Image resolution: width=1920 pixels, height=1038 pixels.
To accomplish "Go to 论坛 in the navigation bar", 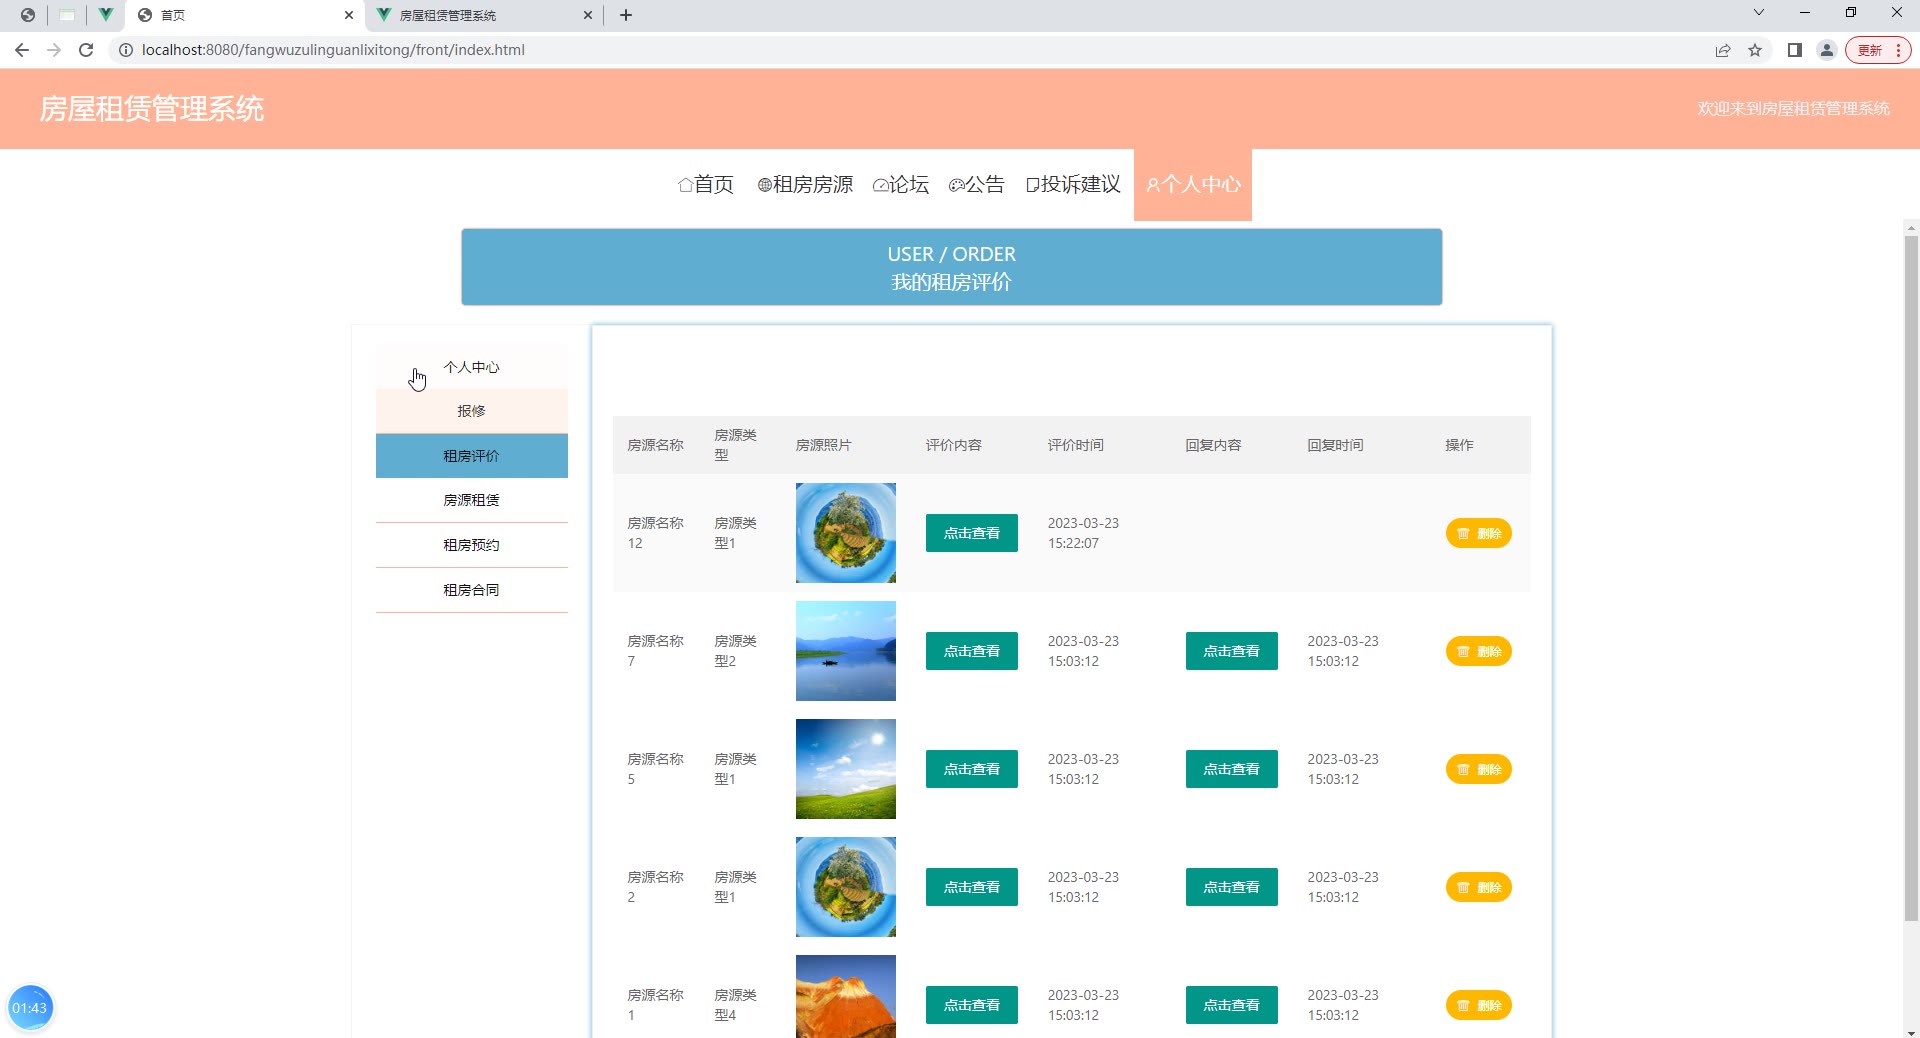I will [x=901, y=184].
